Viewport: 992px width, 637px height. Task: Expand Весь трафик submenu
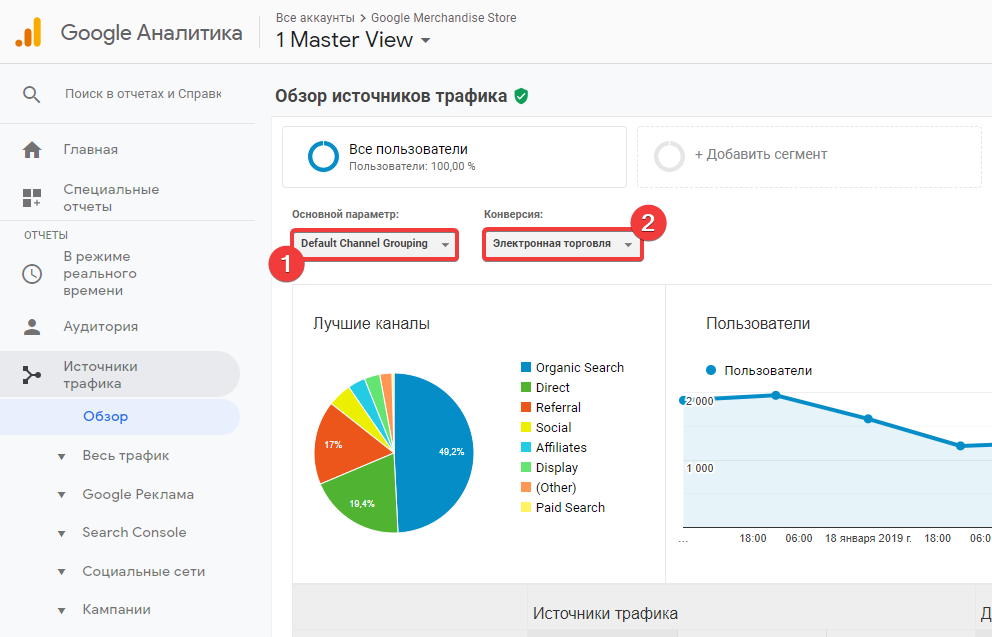pos(61,457)
